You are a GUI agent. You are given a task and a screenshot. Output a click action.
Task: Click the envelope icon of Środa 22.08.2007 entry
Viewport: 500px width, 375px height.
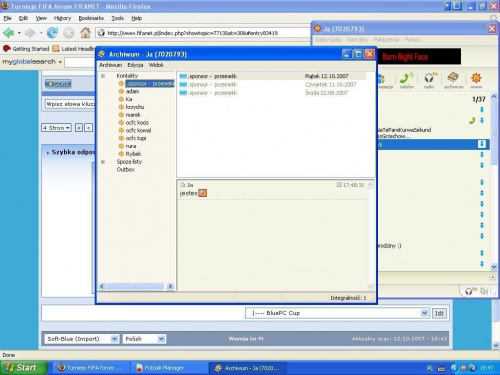click(183, 93)
